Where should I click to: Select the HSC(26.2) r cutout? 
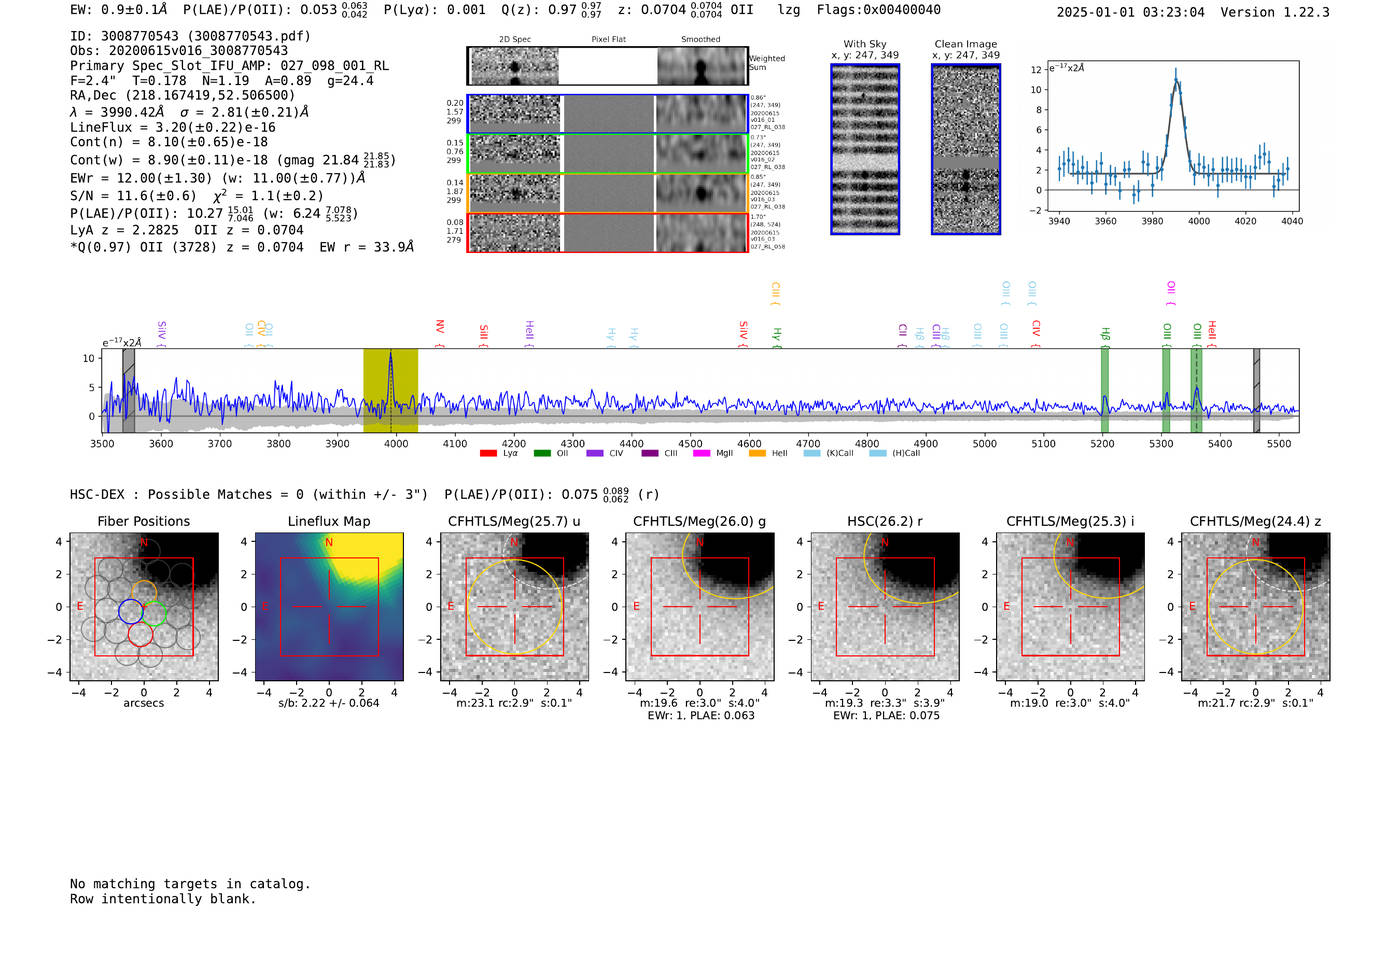coord(885,607)
